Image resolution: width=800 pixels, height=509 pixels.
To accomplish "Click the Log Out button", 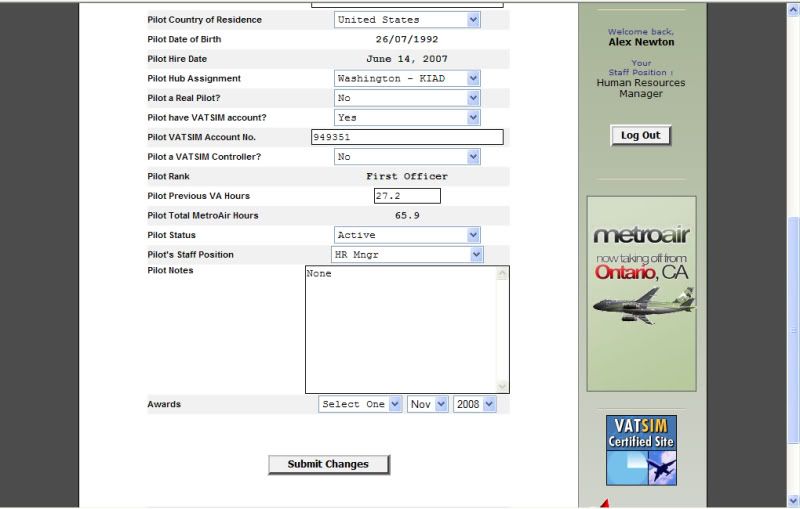I will pyautogui.click(x=640, y=136).
